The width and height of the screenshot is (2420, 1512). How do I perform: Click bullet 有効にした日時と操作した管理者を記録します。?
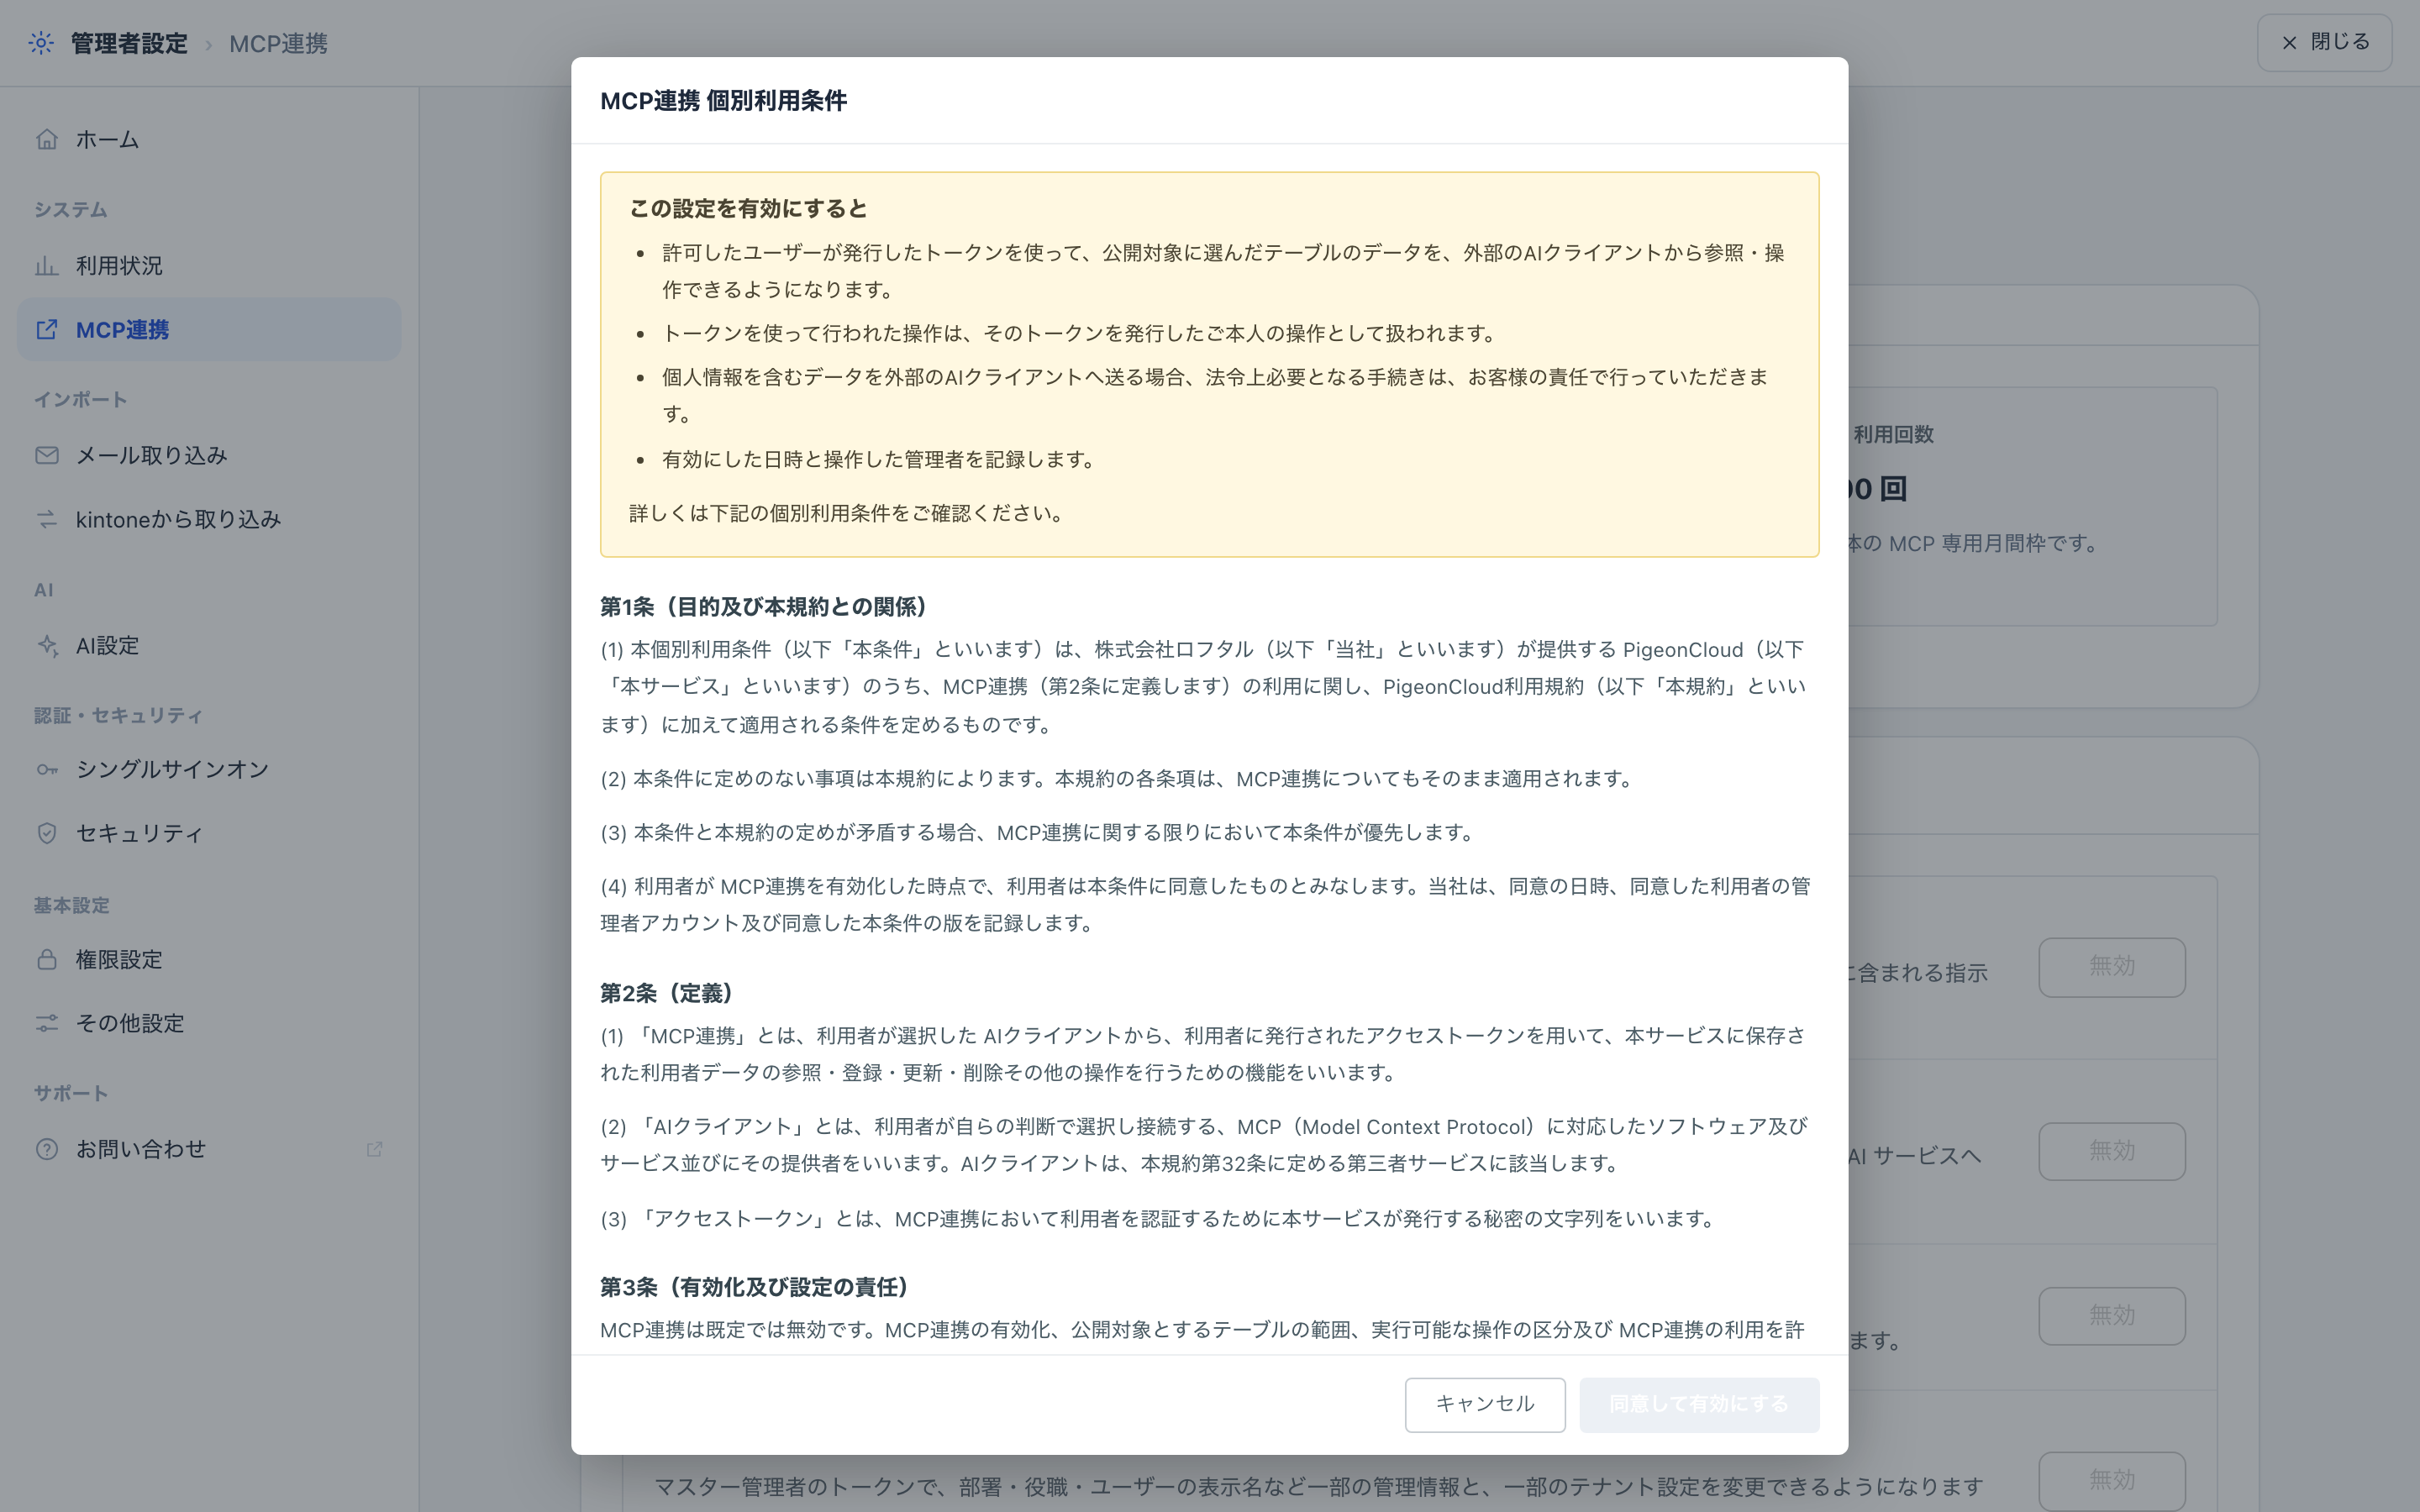[x=882, y=459]
